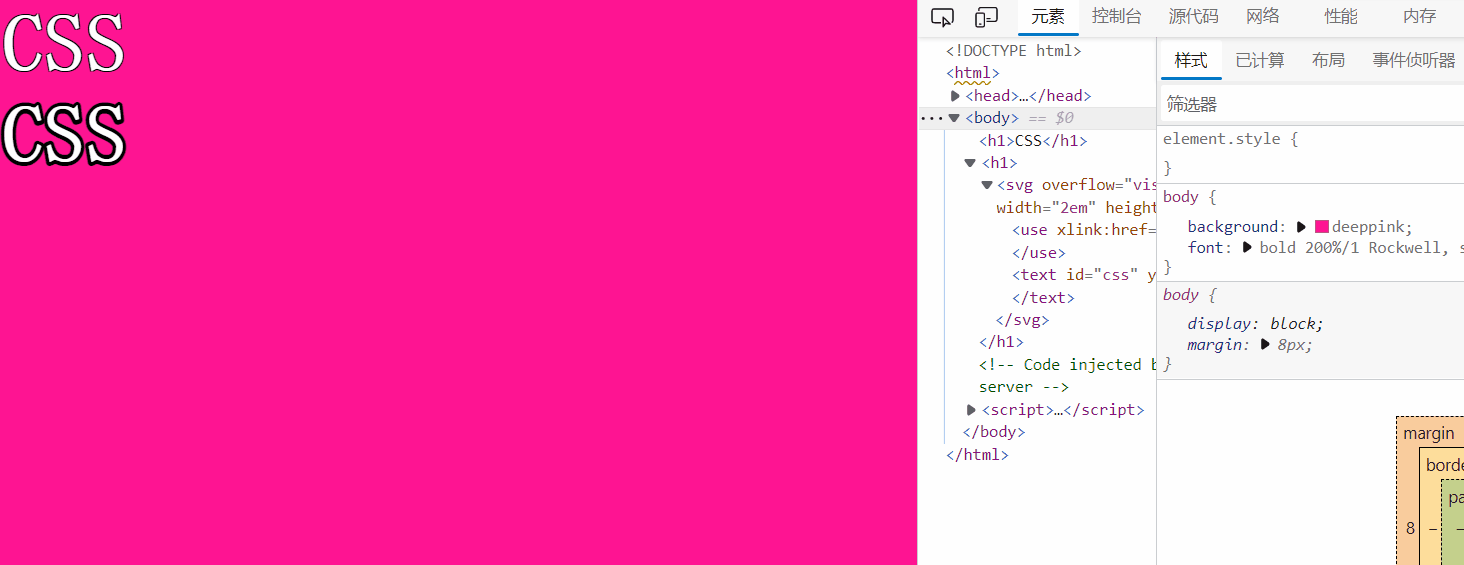Select the closing </body> tag

[994, 432]
